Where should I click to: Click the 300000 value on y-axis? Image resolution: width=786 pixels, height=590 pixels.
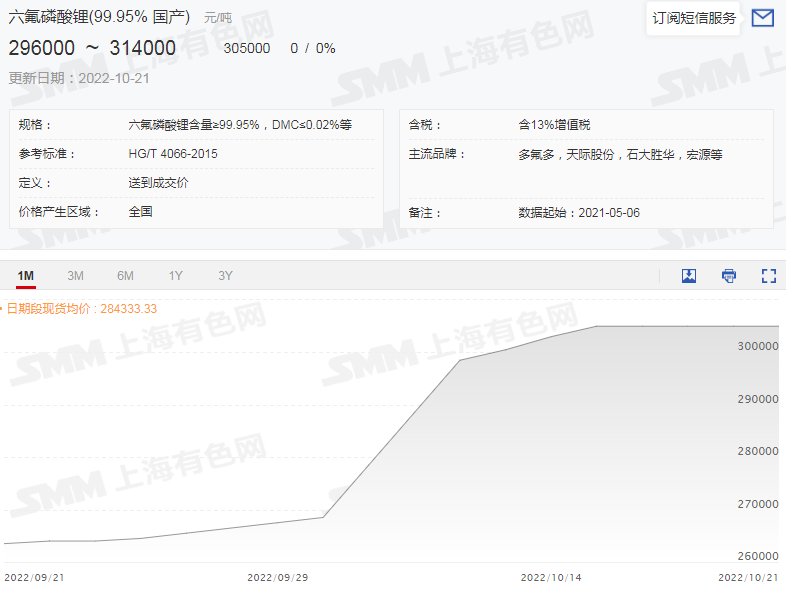point(757,346)
